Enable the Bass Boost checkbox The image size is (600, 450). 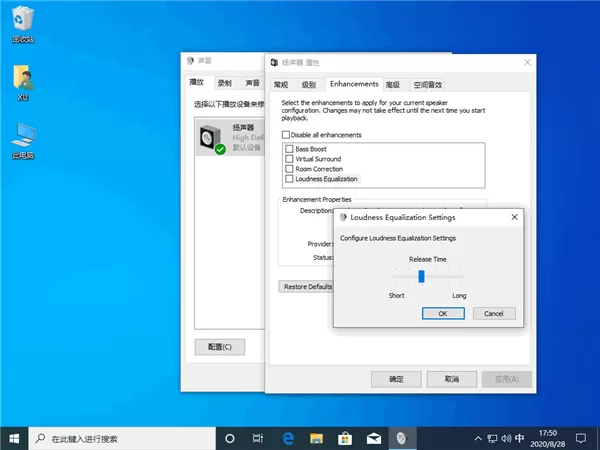[x=290, y=149]
